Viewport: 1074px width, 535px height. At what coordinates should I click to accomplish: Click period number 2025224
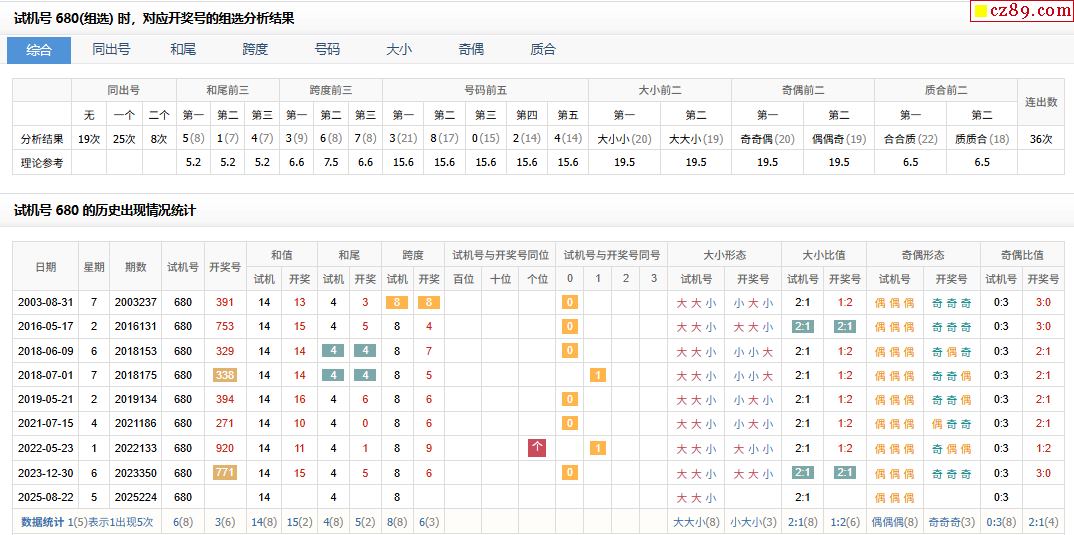click(x=136, y=497)
